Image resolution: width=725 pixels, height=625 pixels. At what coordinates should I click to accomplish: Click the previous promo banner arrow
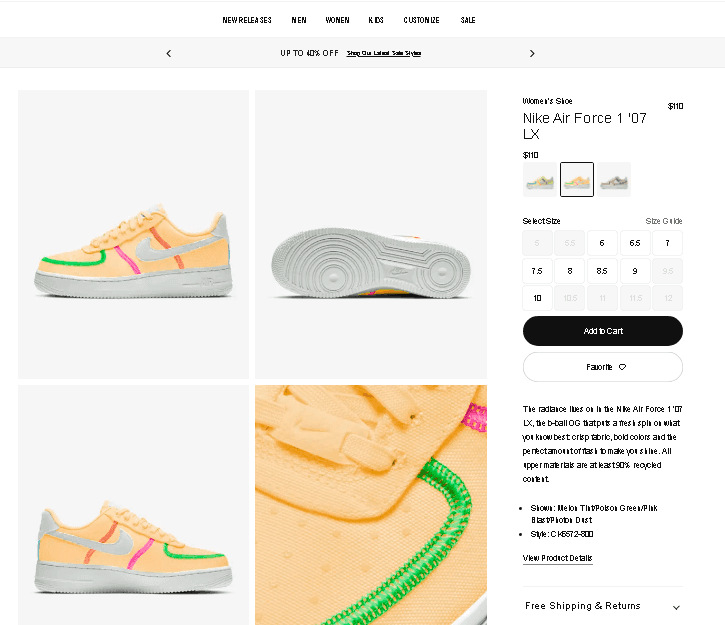click(x=168, y=53)
